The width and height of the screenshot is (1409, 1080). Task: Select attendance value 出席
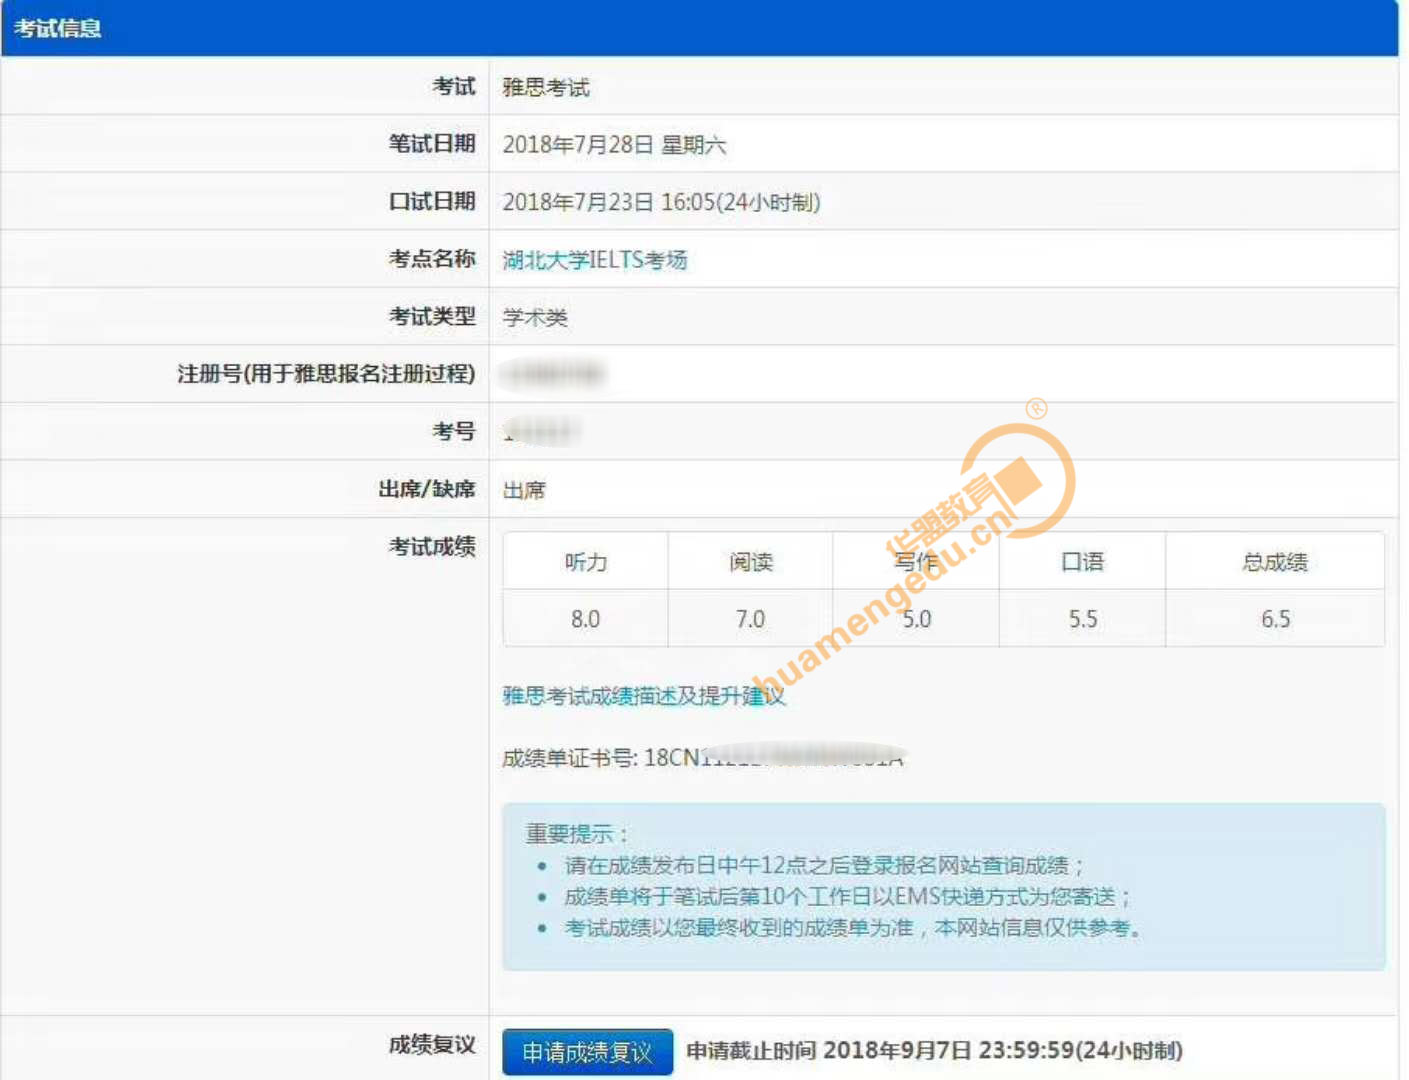524,490
